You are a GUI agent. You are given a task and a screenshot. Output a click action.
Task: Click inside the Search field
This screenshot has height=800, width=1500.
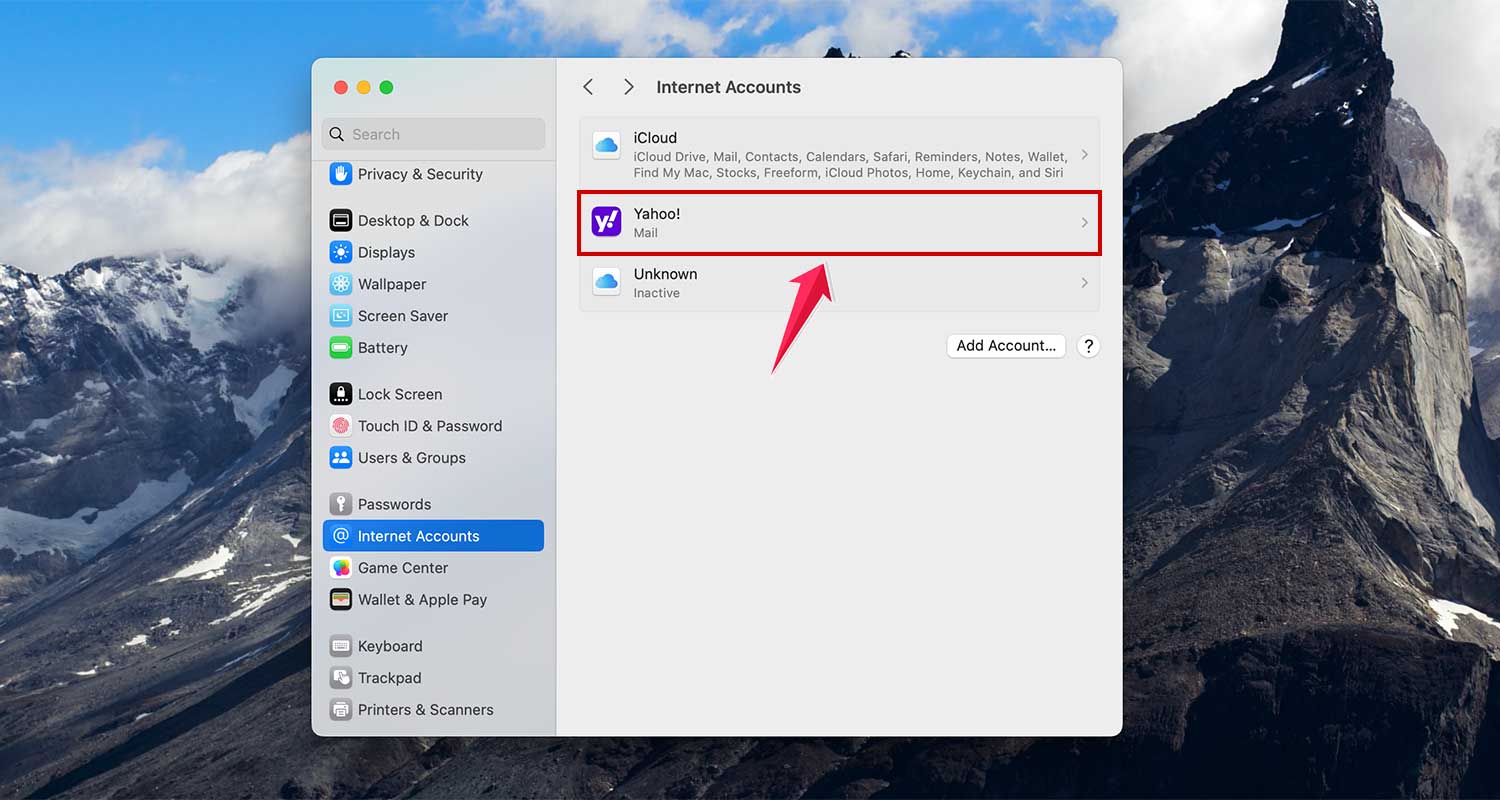tap(433, 133)
